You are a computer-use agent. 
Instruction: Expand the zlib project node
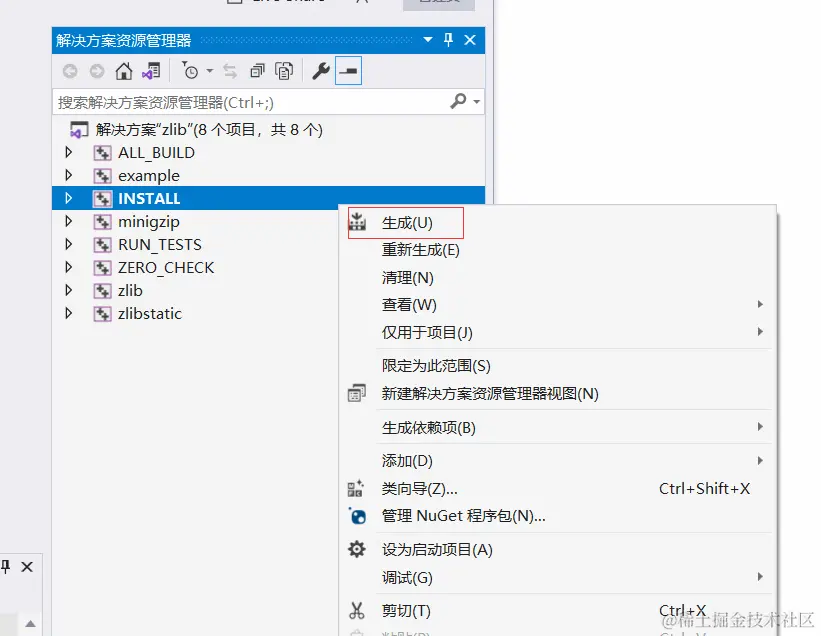coord(67,290)
